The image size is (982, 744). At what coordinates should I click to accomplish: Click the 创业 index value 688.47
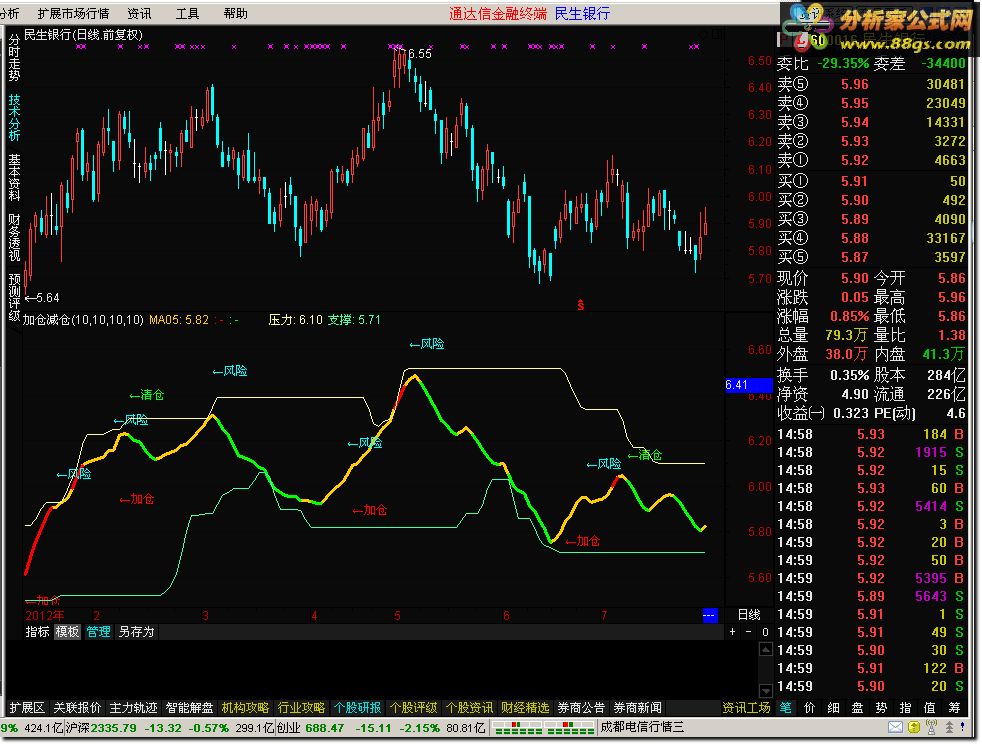[324, 728]
